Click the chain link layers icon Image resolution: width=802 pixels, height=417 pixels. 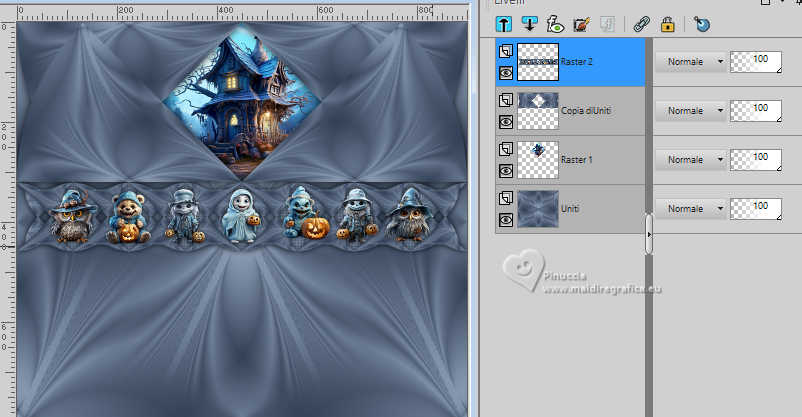tap(641, 24)
